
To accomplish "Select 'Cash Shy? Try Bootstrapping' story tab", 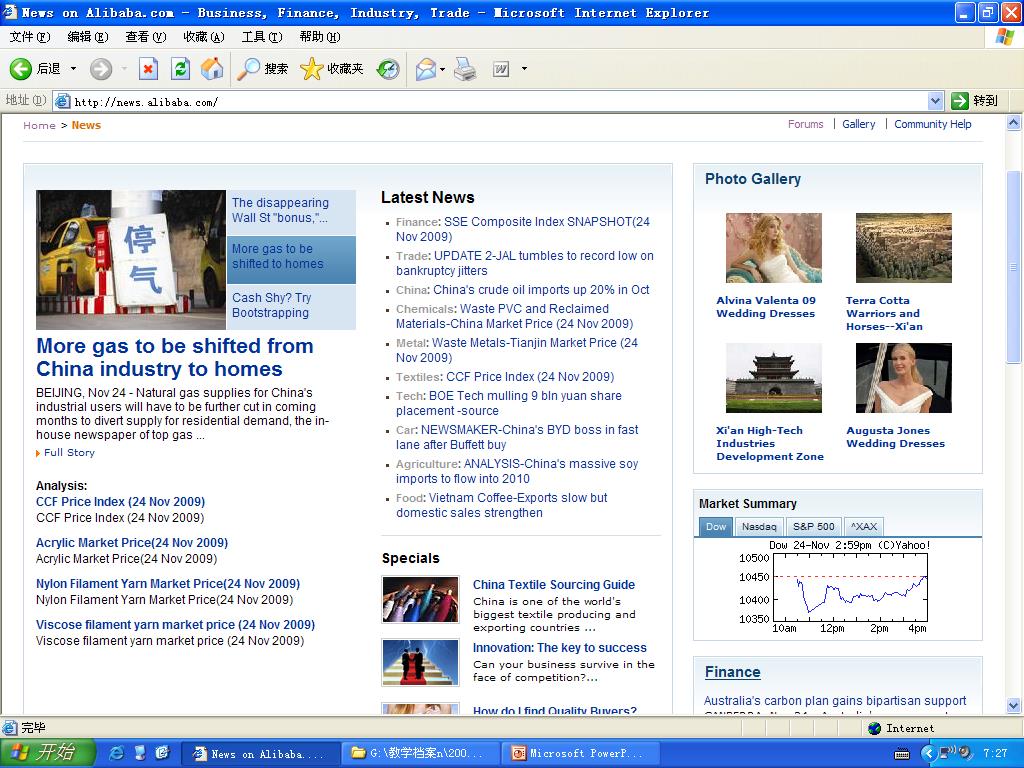I will click(x=291, y=306).
